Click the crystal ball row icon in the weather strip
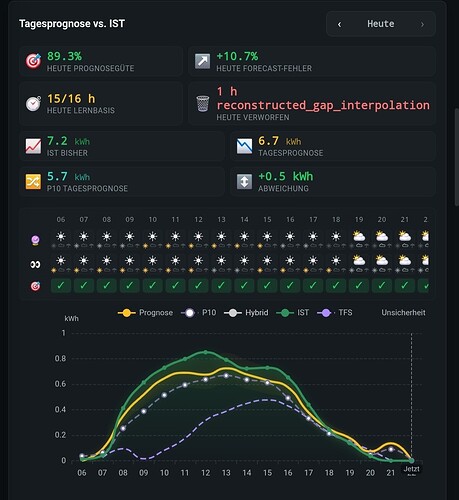 (35, 240)
